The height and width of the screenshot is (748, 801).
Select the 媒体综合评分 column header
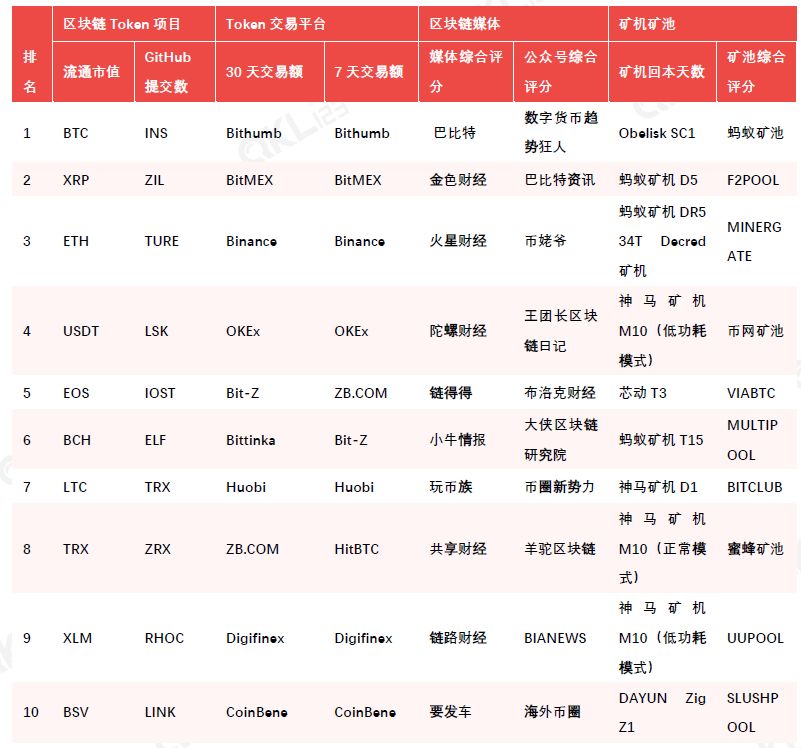tap(466, 72)
